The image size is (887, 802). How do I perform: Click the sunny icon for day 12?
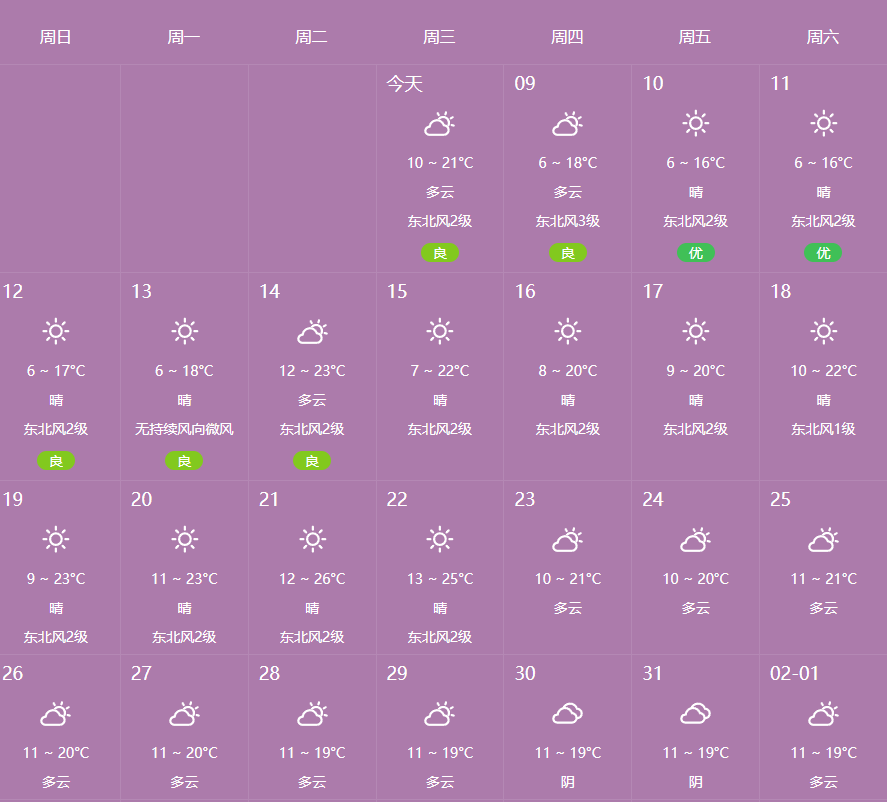pyautogui.click(x=55, y=331)
